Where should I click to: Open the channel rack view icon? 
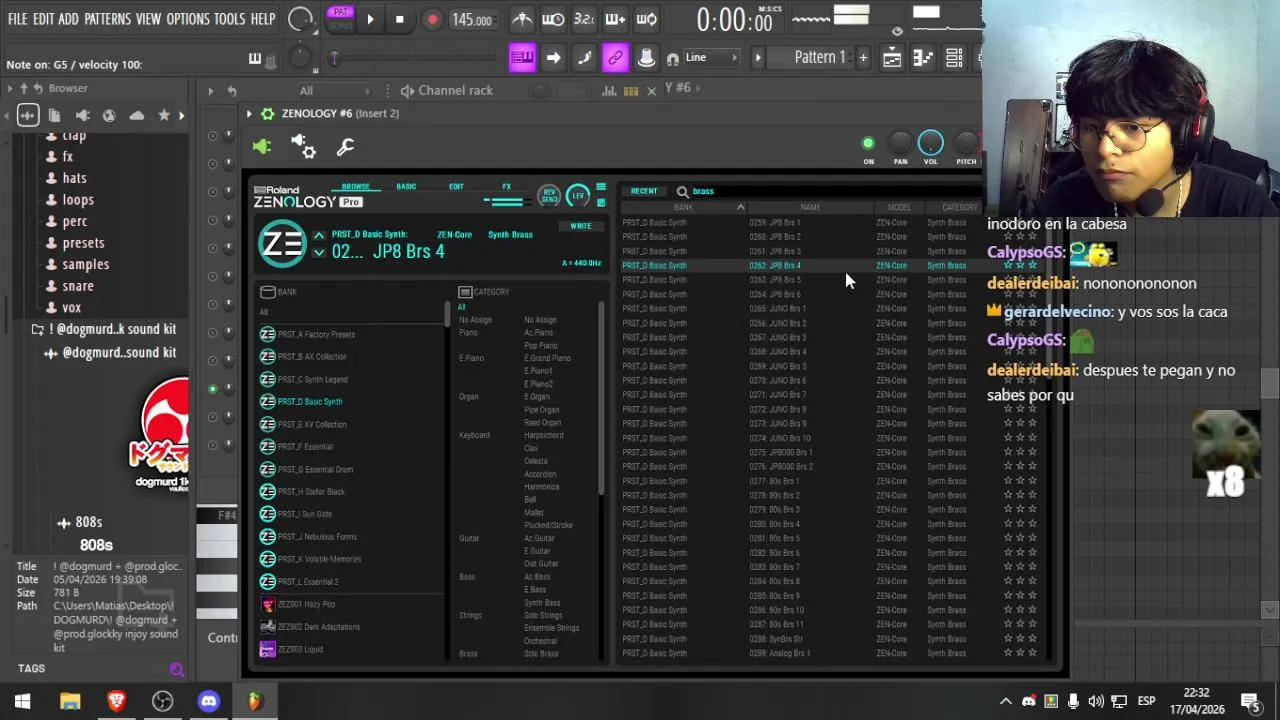click(954, 58)
